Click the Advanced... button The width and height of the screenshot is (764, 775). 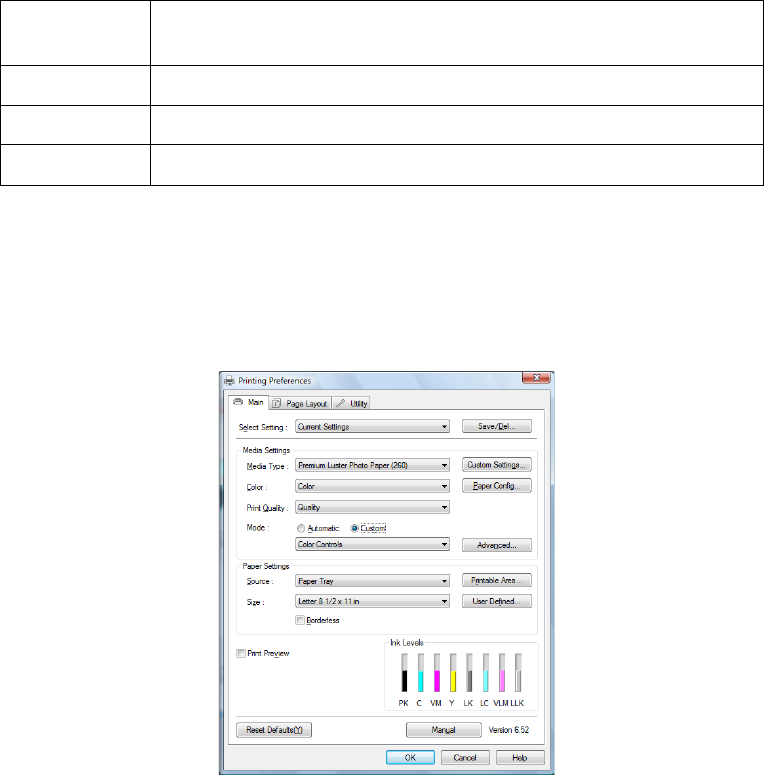pyautogui.click(x=496, y=545)
